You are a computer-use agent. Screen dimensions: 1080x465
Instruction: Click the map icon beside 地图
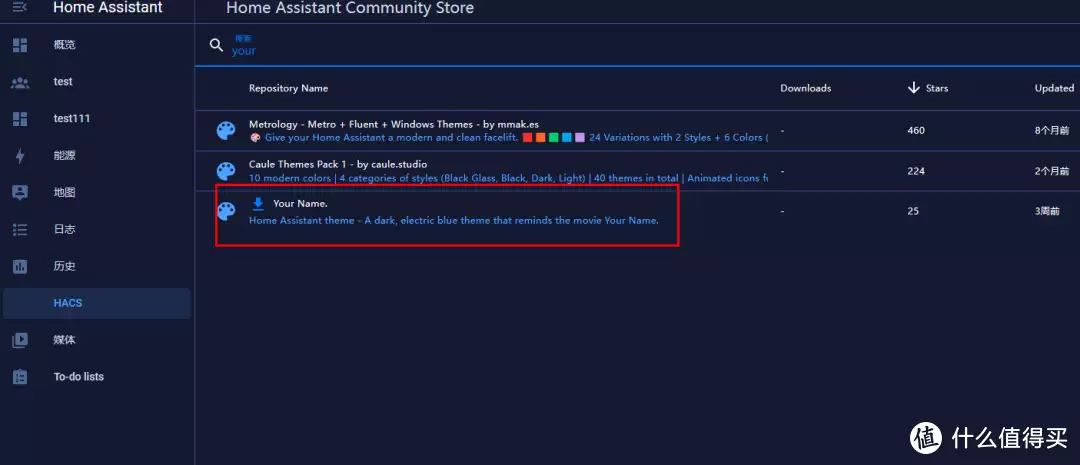tap(20, 193)
